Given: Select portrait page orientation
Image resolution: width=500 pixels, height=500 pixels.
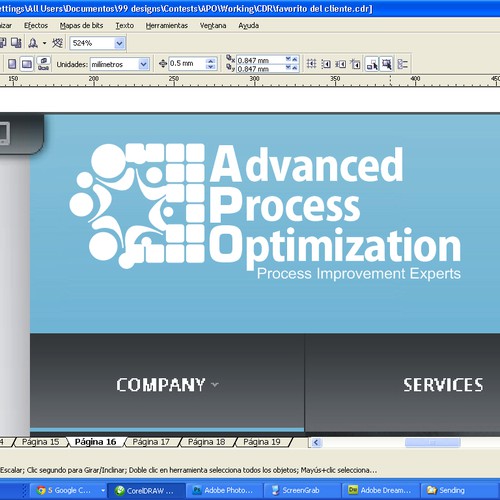Looking at the screenshot, I should 12,64.
